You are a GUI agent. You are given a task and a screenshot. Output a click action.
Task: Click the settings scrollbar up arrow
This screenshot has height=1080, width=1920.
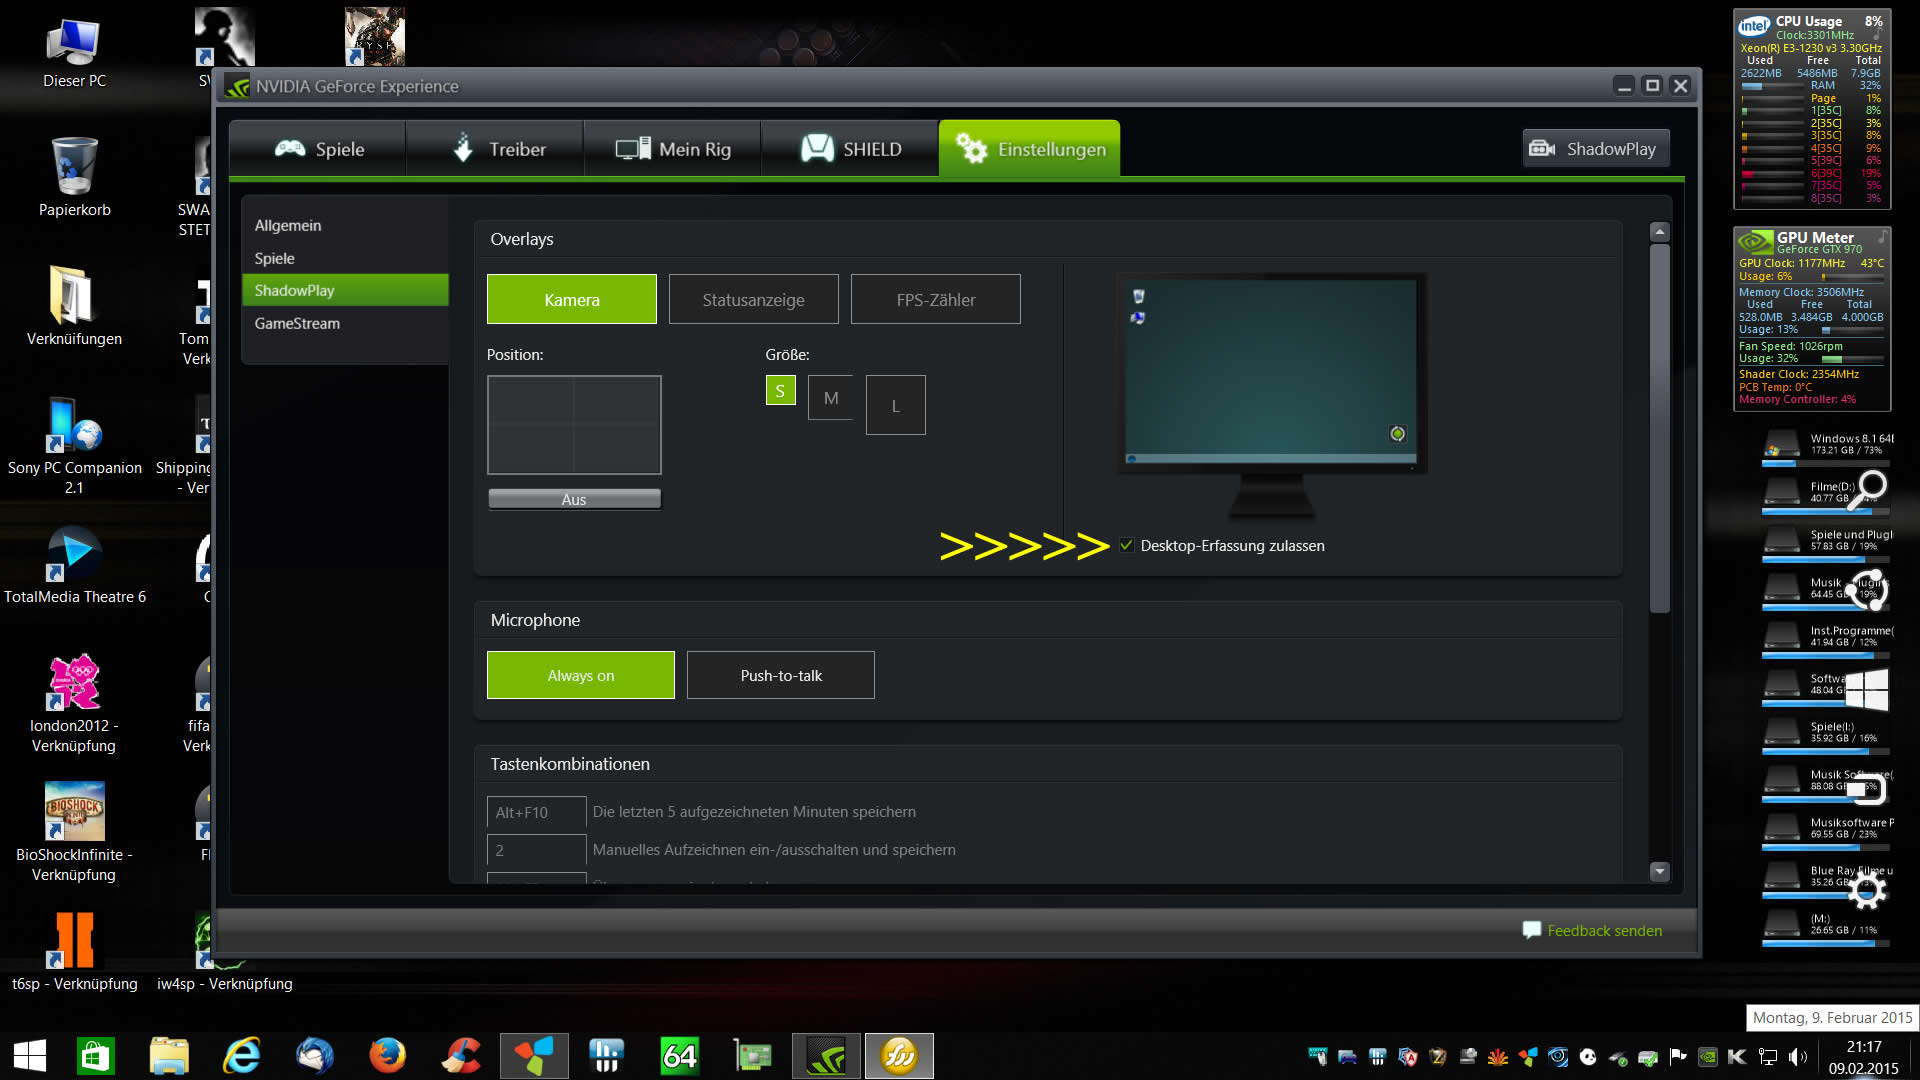(1660, 232)
